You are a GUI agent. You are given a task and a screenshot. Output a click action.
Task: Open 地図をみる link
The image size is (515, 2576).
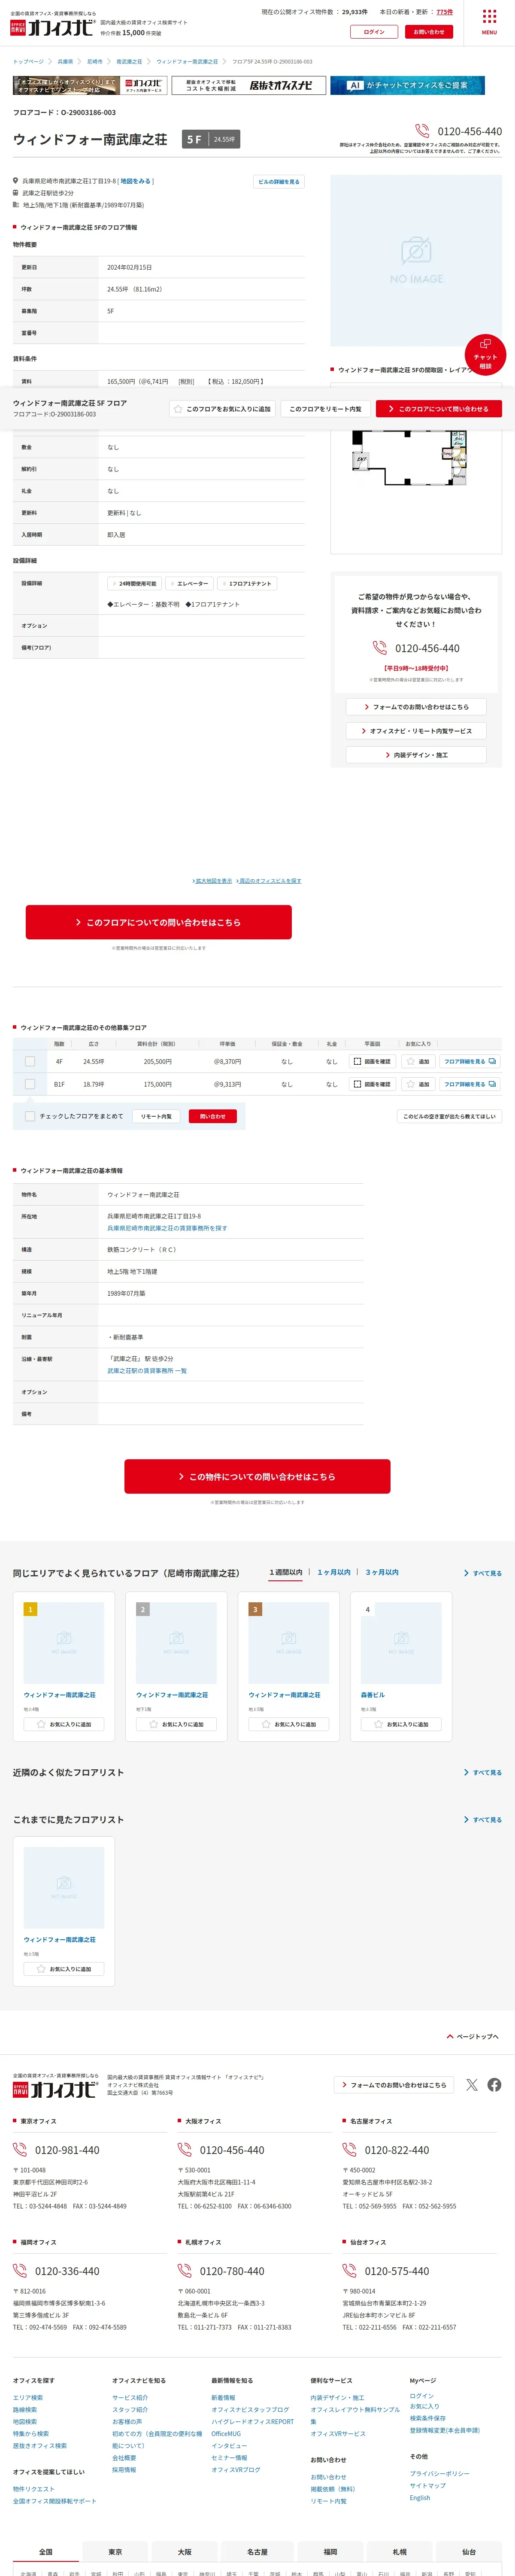coord(135,181)
